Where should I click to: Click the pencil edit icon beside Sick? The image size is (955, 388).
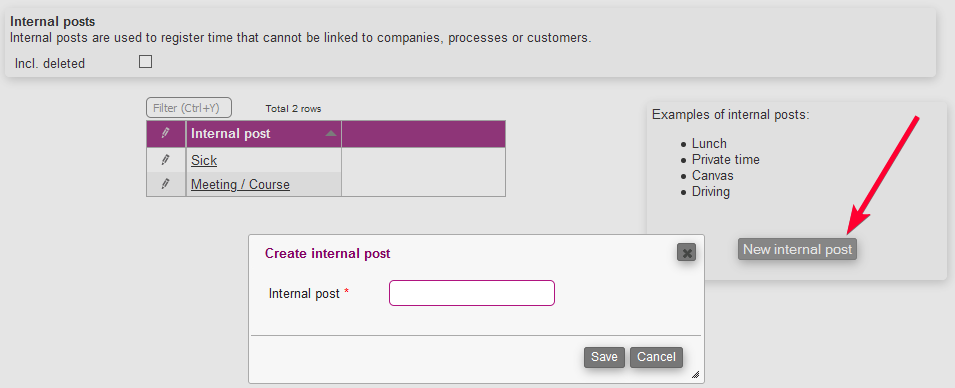coord(165,160)
